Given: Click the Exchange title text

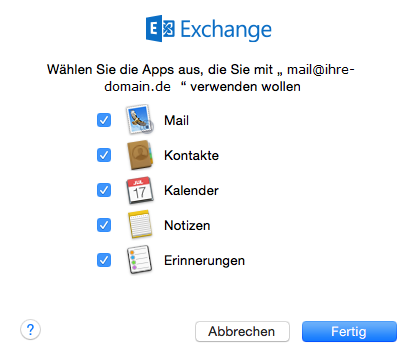Looking at the screenshot, I should coord(226,30).
